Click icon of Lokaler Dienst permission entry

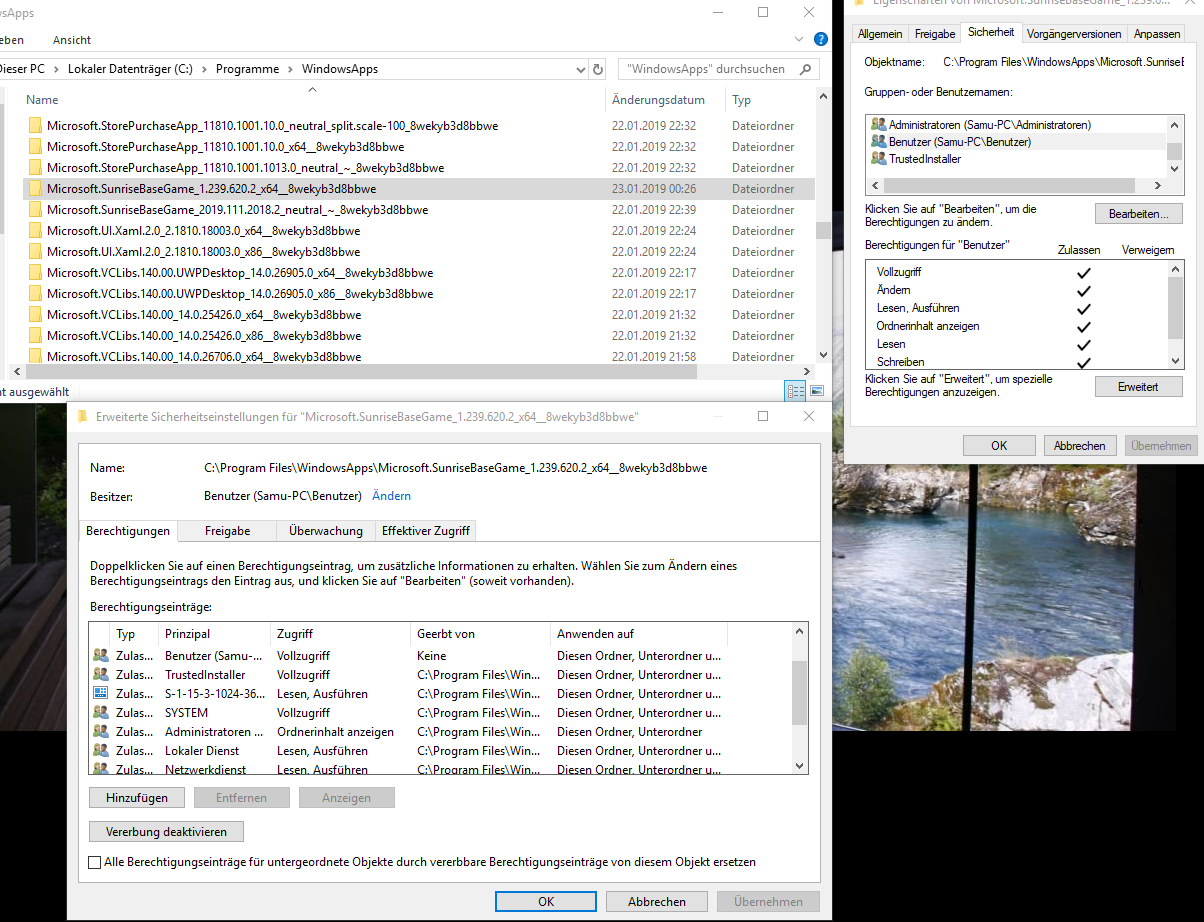coord(100,751)
